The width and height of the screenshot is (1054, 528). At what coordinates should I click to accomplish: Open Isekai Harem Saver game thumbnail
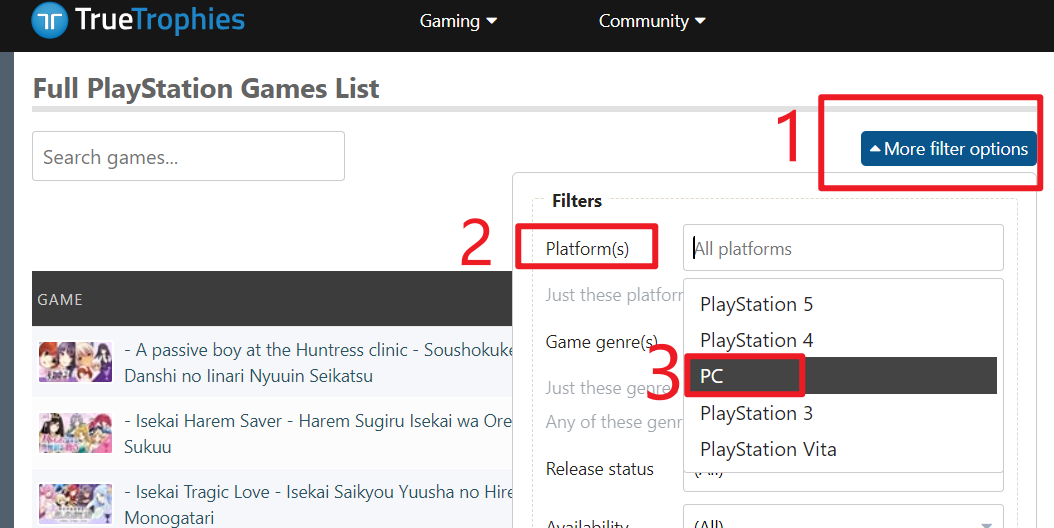coord(75,434)
